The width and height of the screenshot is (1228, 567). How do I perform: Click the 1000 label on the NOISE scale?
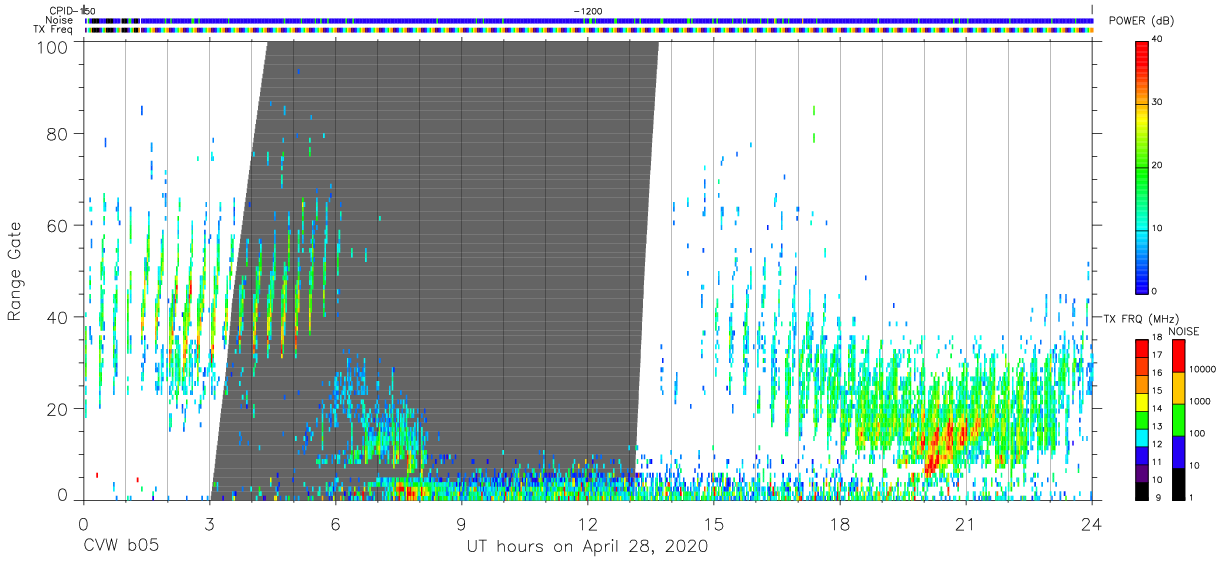tap(1202, 402)
